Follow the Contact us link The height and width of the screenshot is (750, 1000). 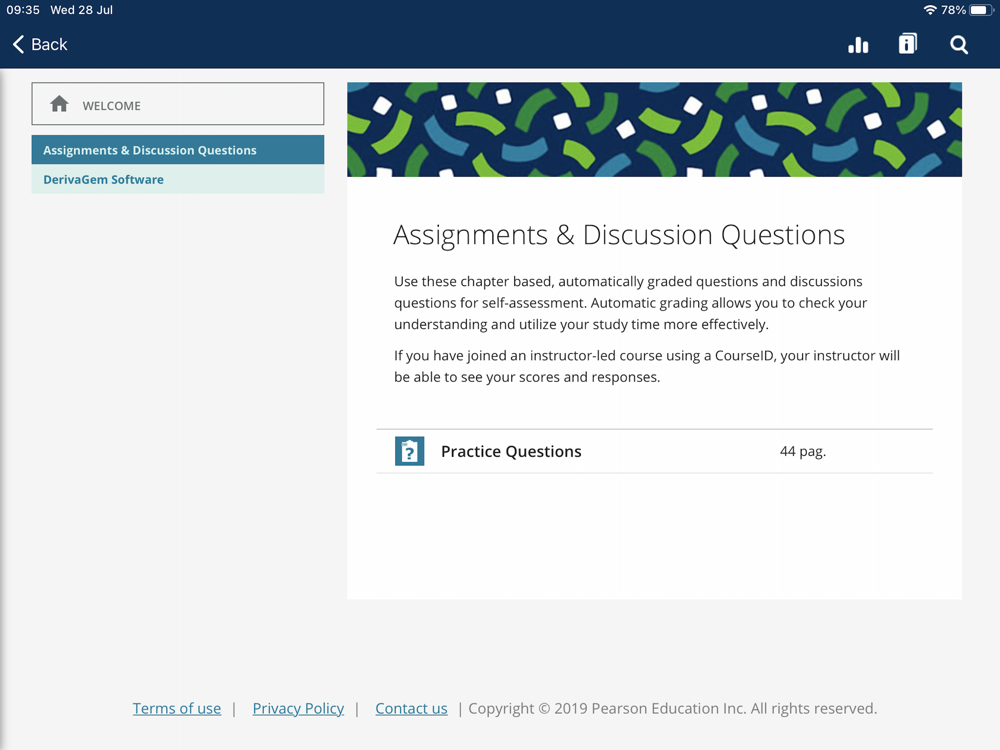411,708
